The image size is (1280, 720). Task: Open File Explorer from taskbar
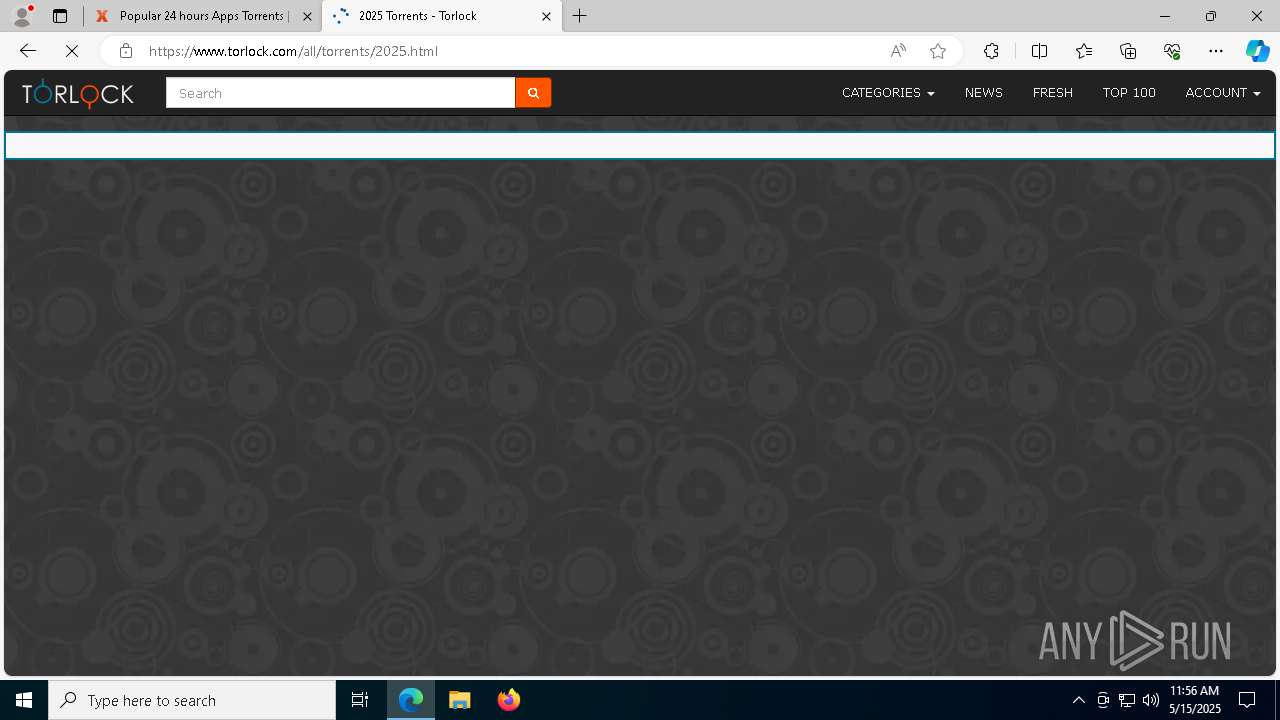tap(460, 700)
